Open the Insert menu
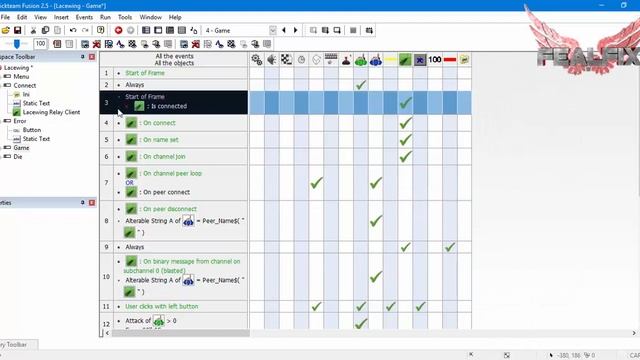640x360 pixels. (61, 17)
